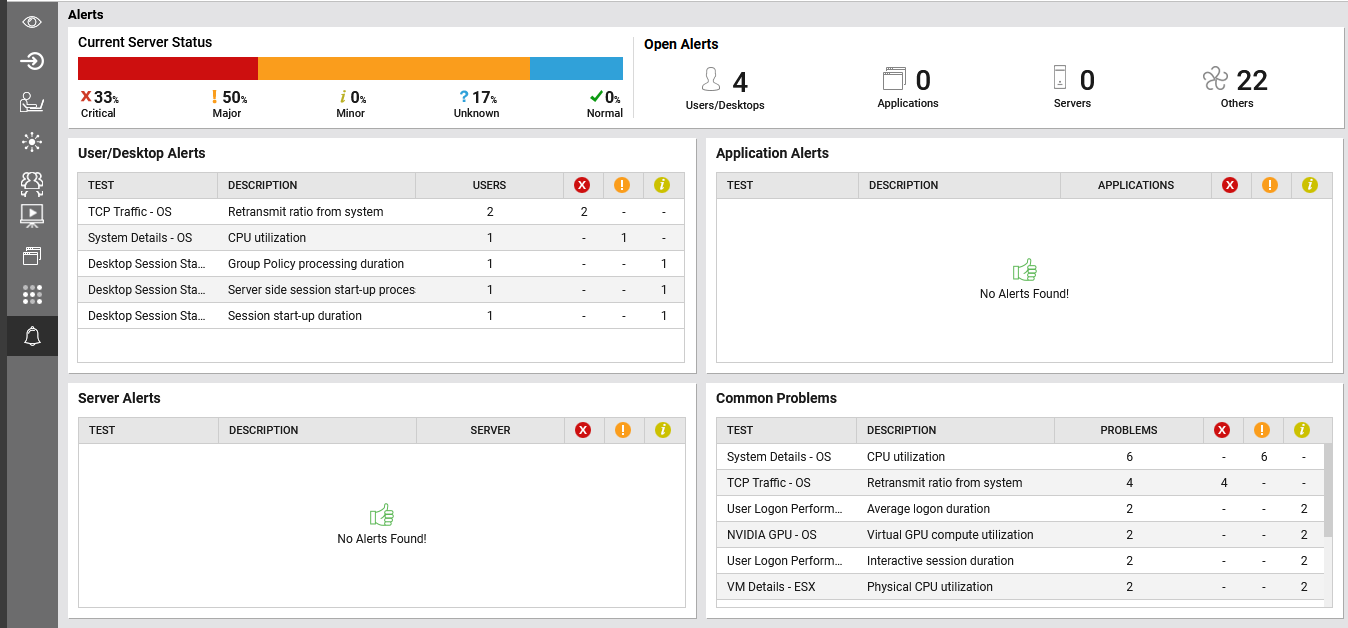Screen dimensions: 1348x628
Task: Click the Others open alerts count
Action: [1251, 80]
